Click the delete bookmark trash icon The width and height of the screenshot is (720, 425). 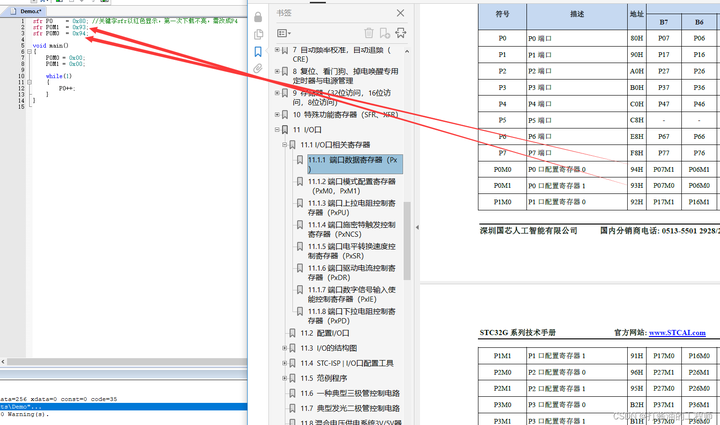point(369,33)
